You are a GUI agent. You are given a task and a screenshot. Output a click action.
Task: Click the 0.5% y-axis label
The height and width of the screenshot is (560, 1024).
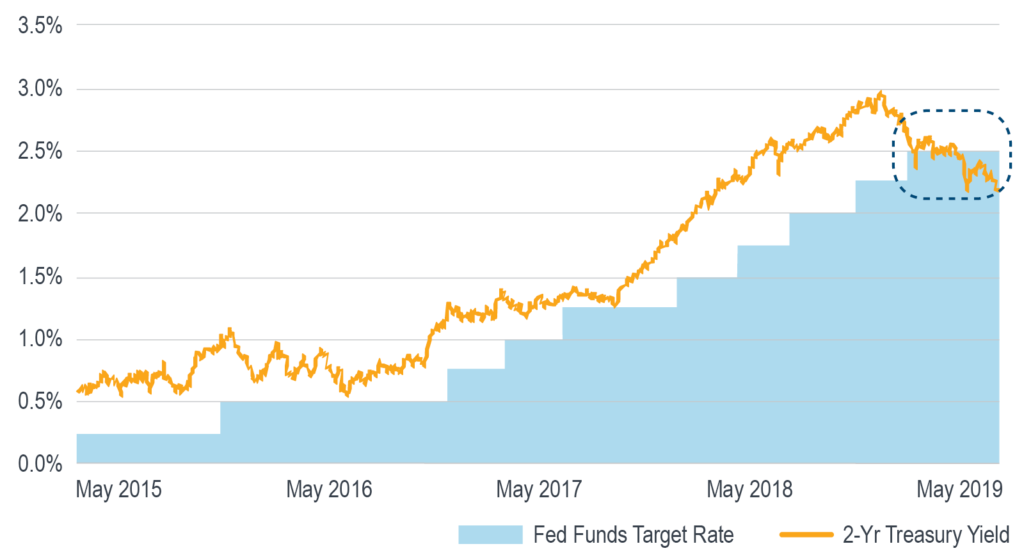coord(40,402)
